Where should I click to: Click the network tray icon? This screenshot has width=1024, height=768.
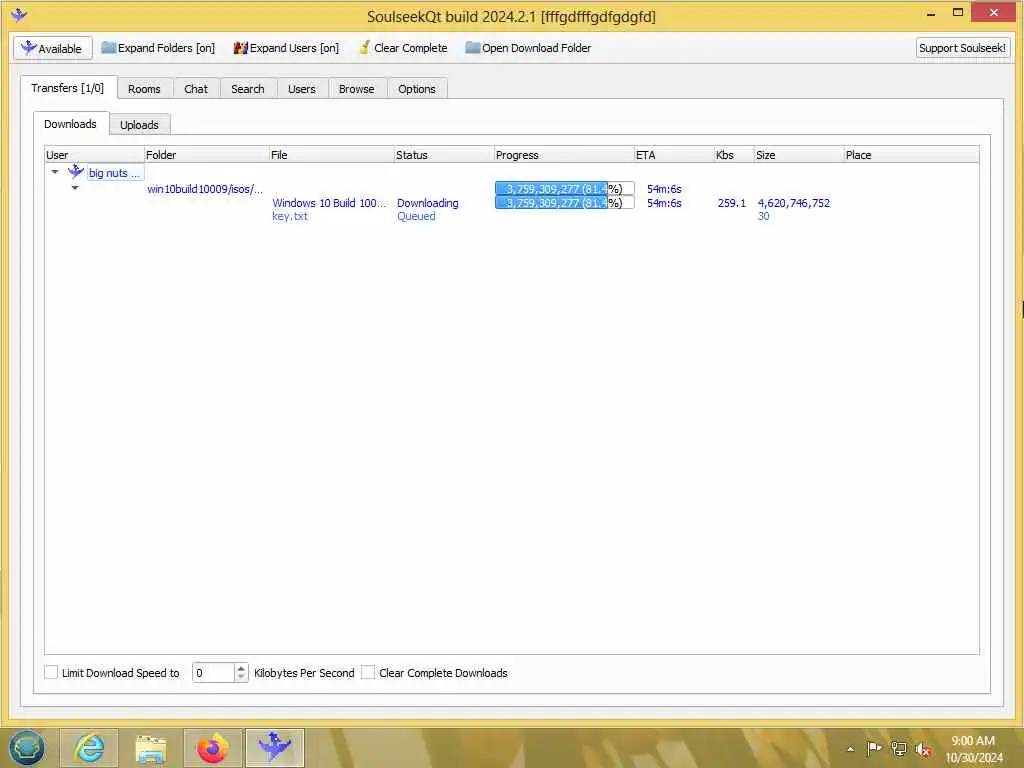(x=899, y=749)
